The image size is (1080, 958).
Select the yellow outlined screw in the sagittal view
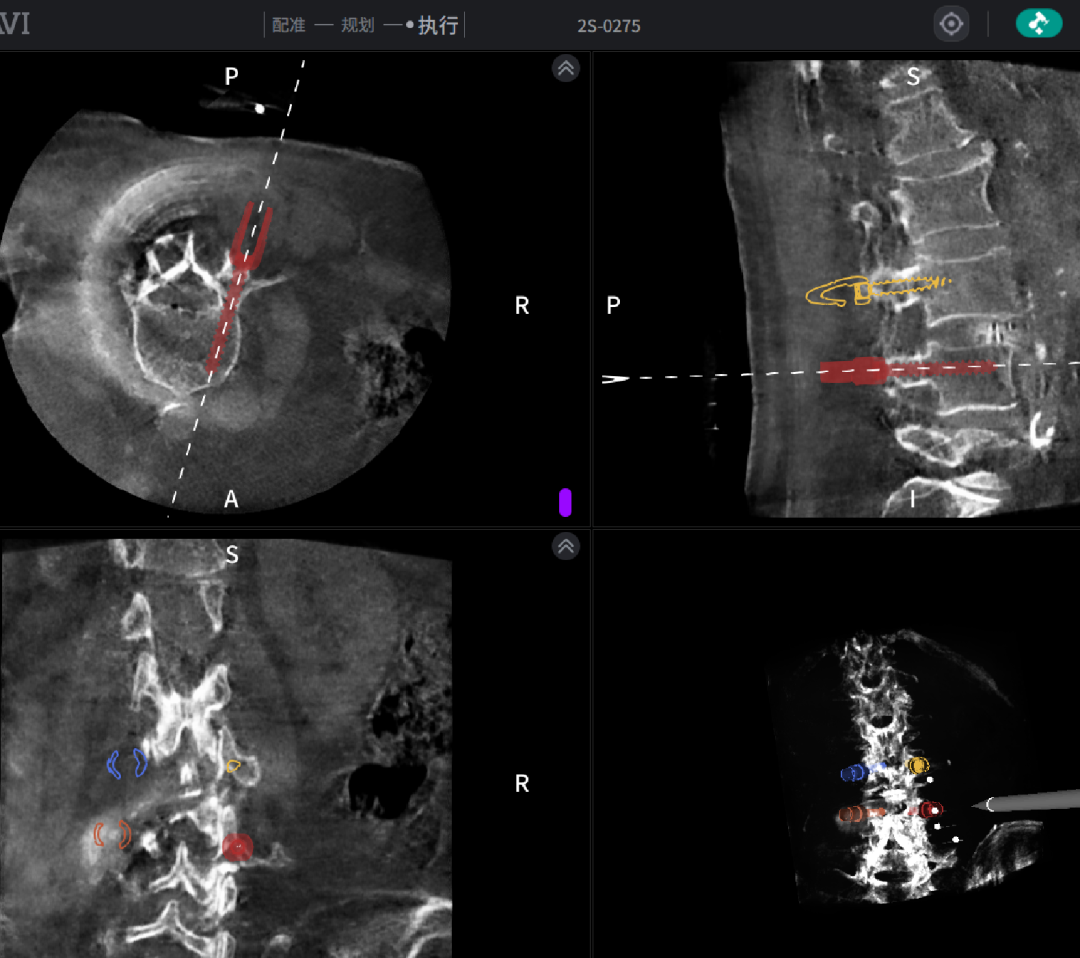878,290
